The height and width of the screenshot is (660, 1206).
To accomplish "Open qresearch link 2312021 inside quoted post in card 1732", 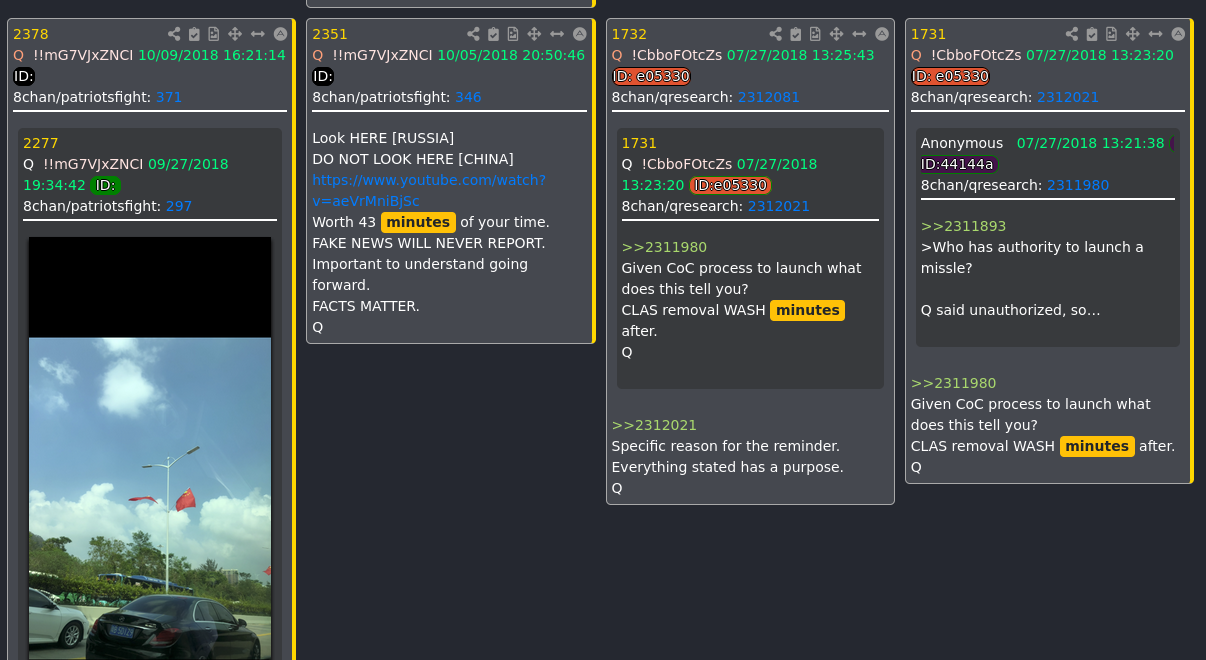I will pos(779,206).
